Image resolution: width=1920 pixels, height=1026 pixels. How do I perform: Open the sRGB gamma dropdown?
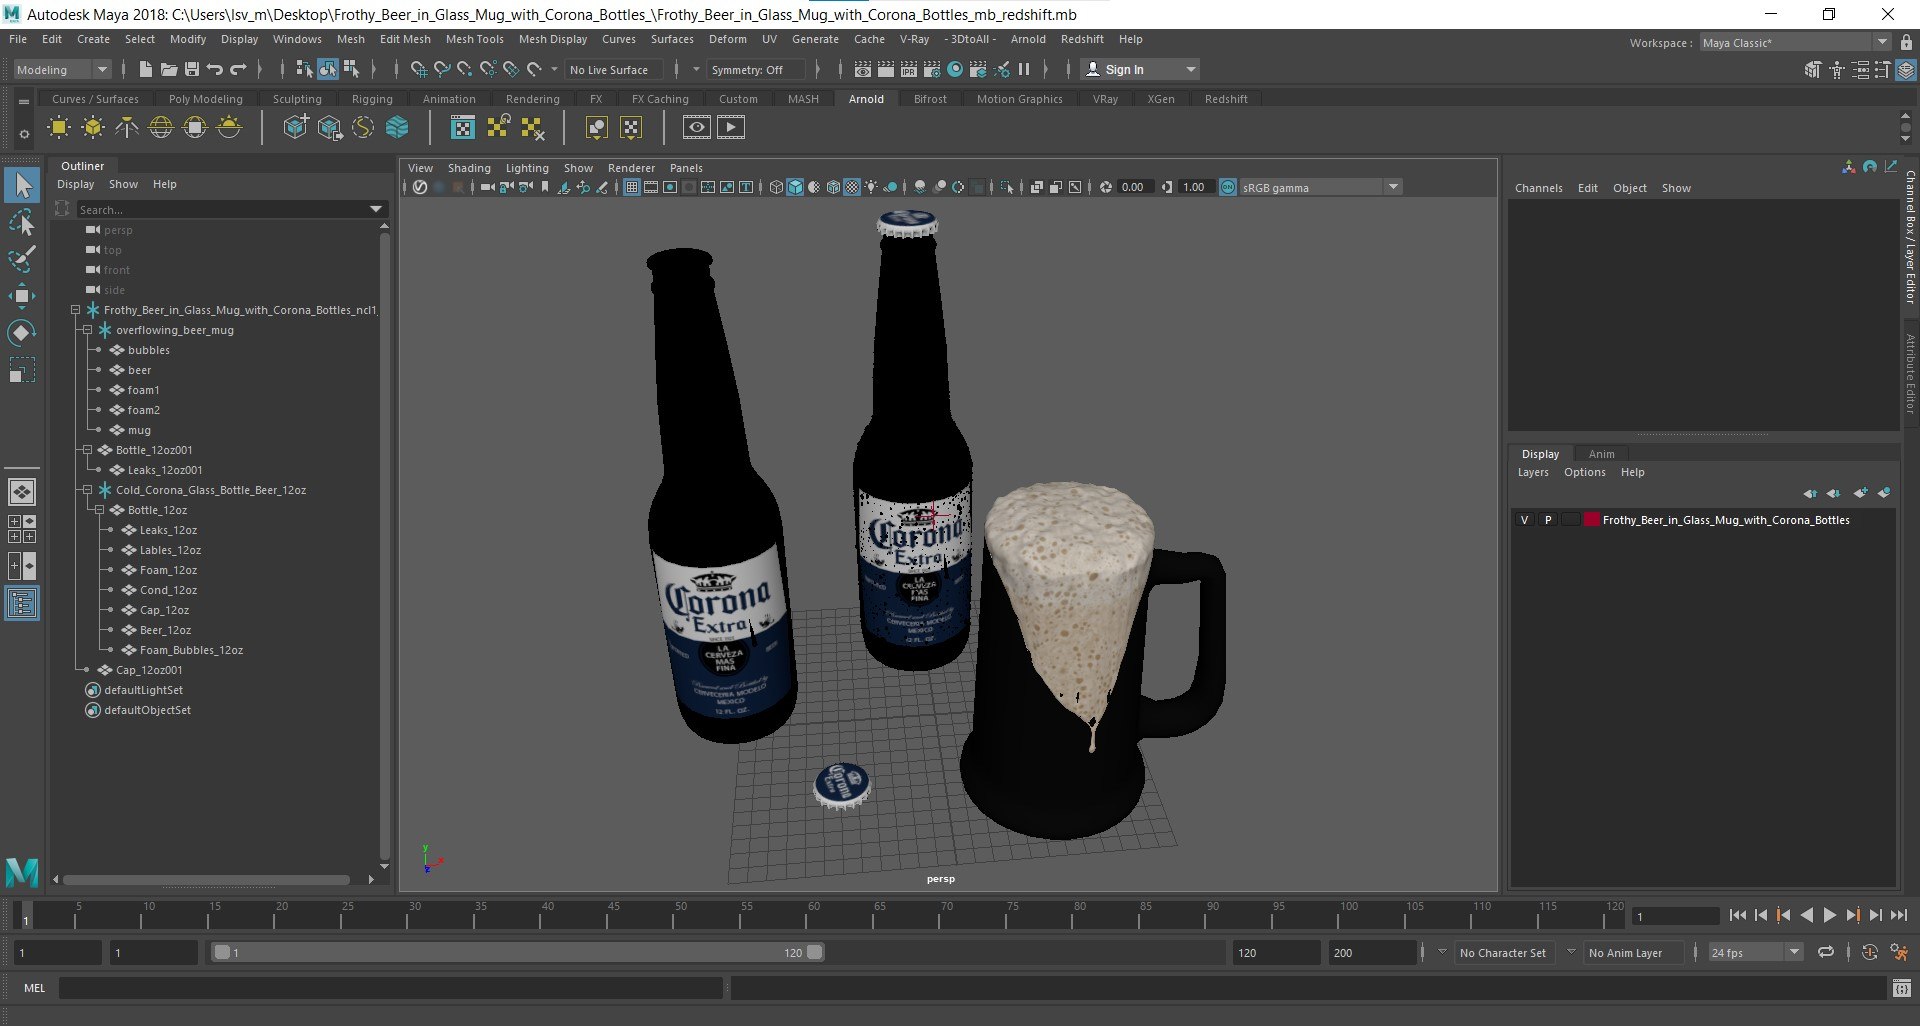coord(1320,187)
